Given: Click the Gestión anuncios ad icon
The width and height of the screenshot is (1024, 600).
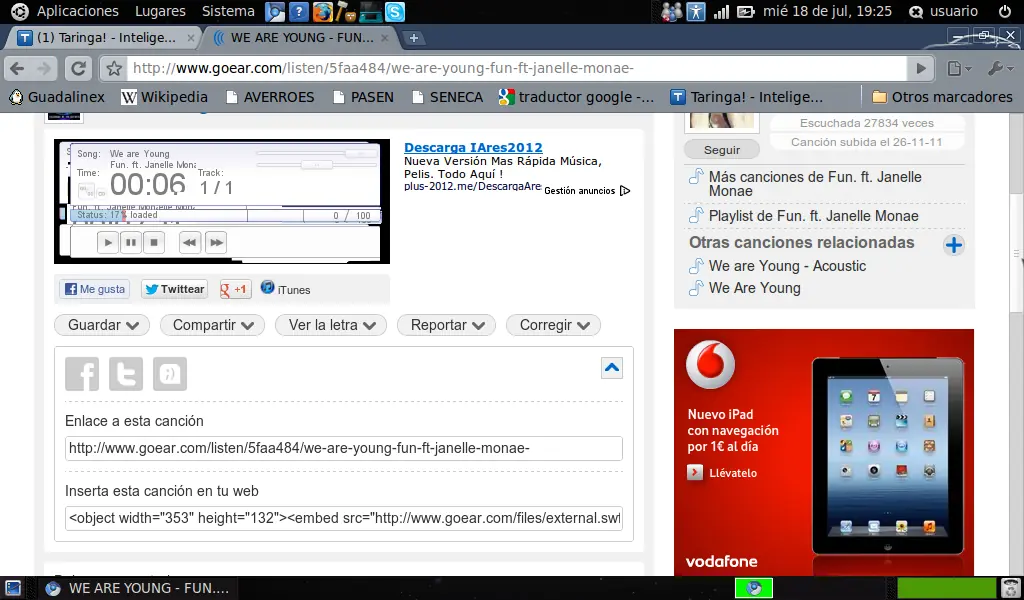Looking at the screenshot, I should (625, 191).
